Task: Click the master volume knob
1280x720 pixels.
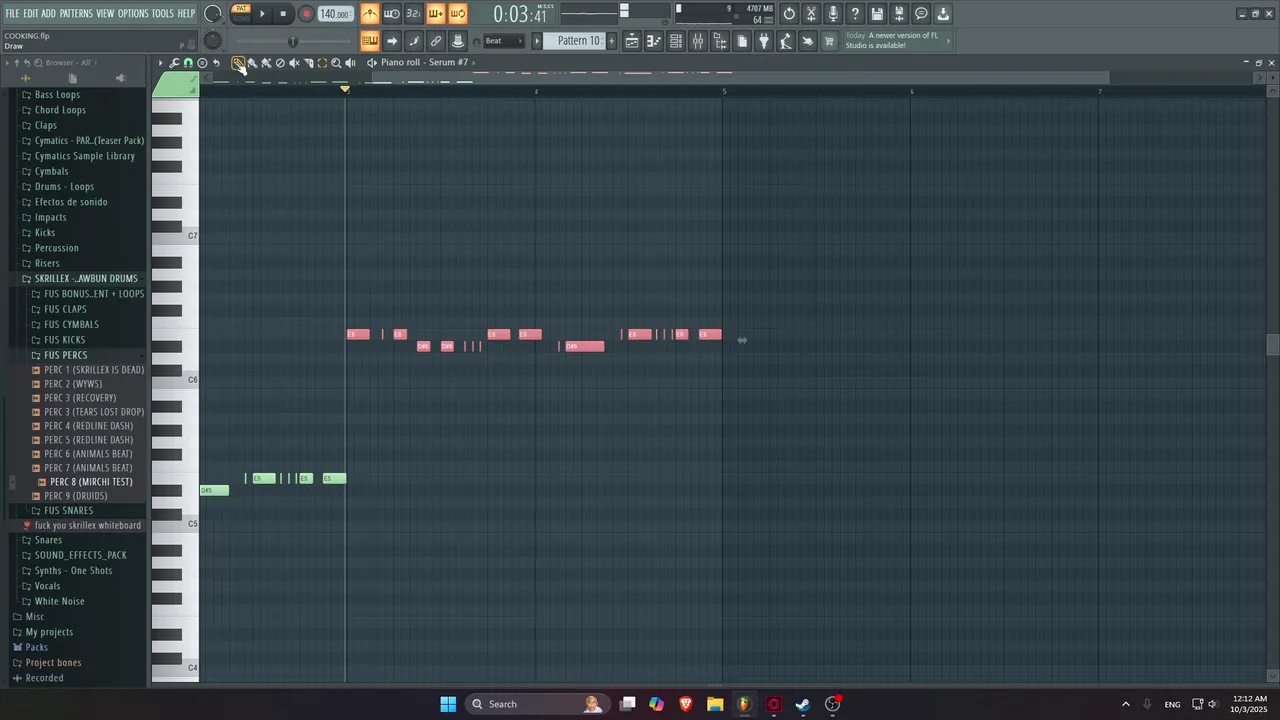Action: (x=212, y=14)
